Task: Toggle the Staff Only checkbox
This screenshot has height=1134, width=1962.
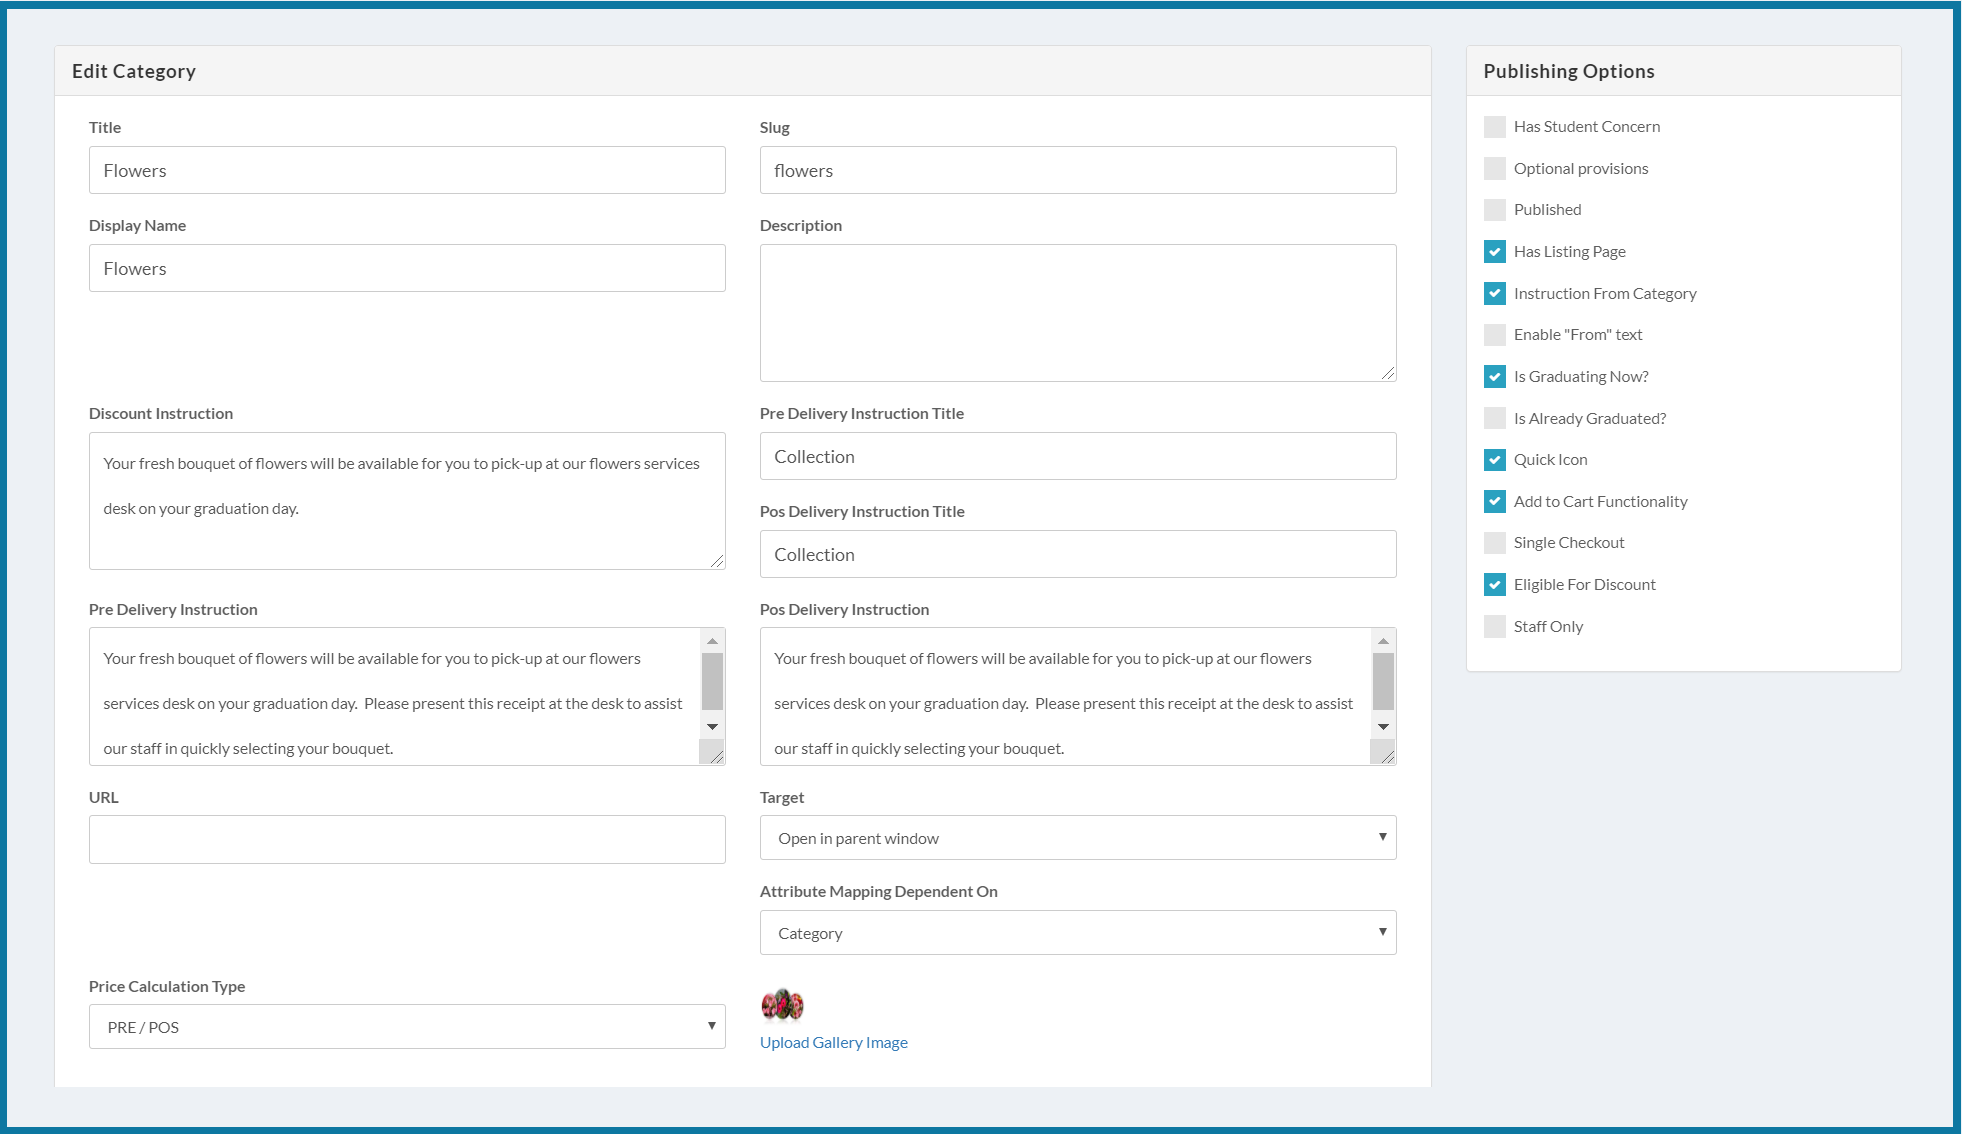Action: pos(1495,627)
